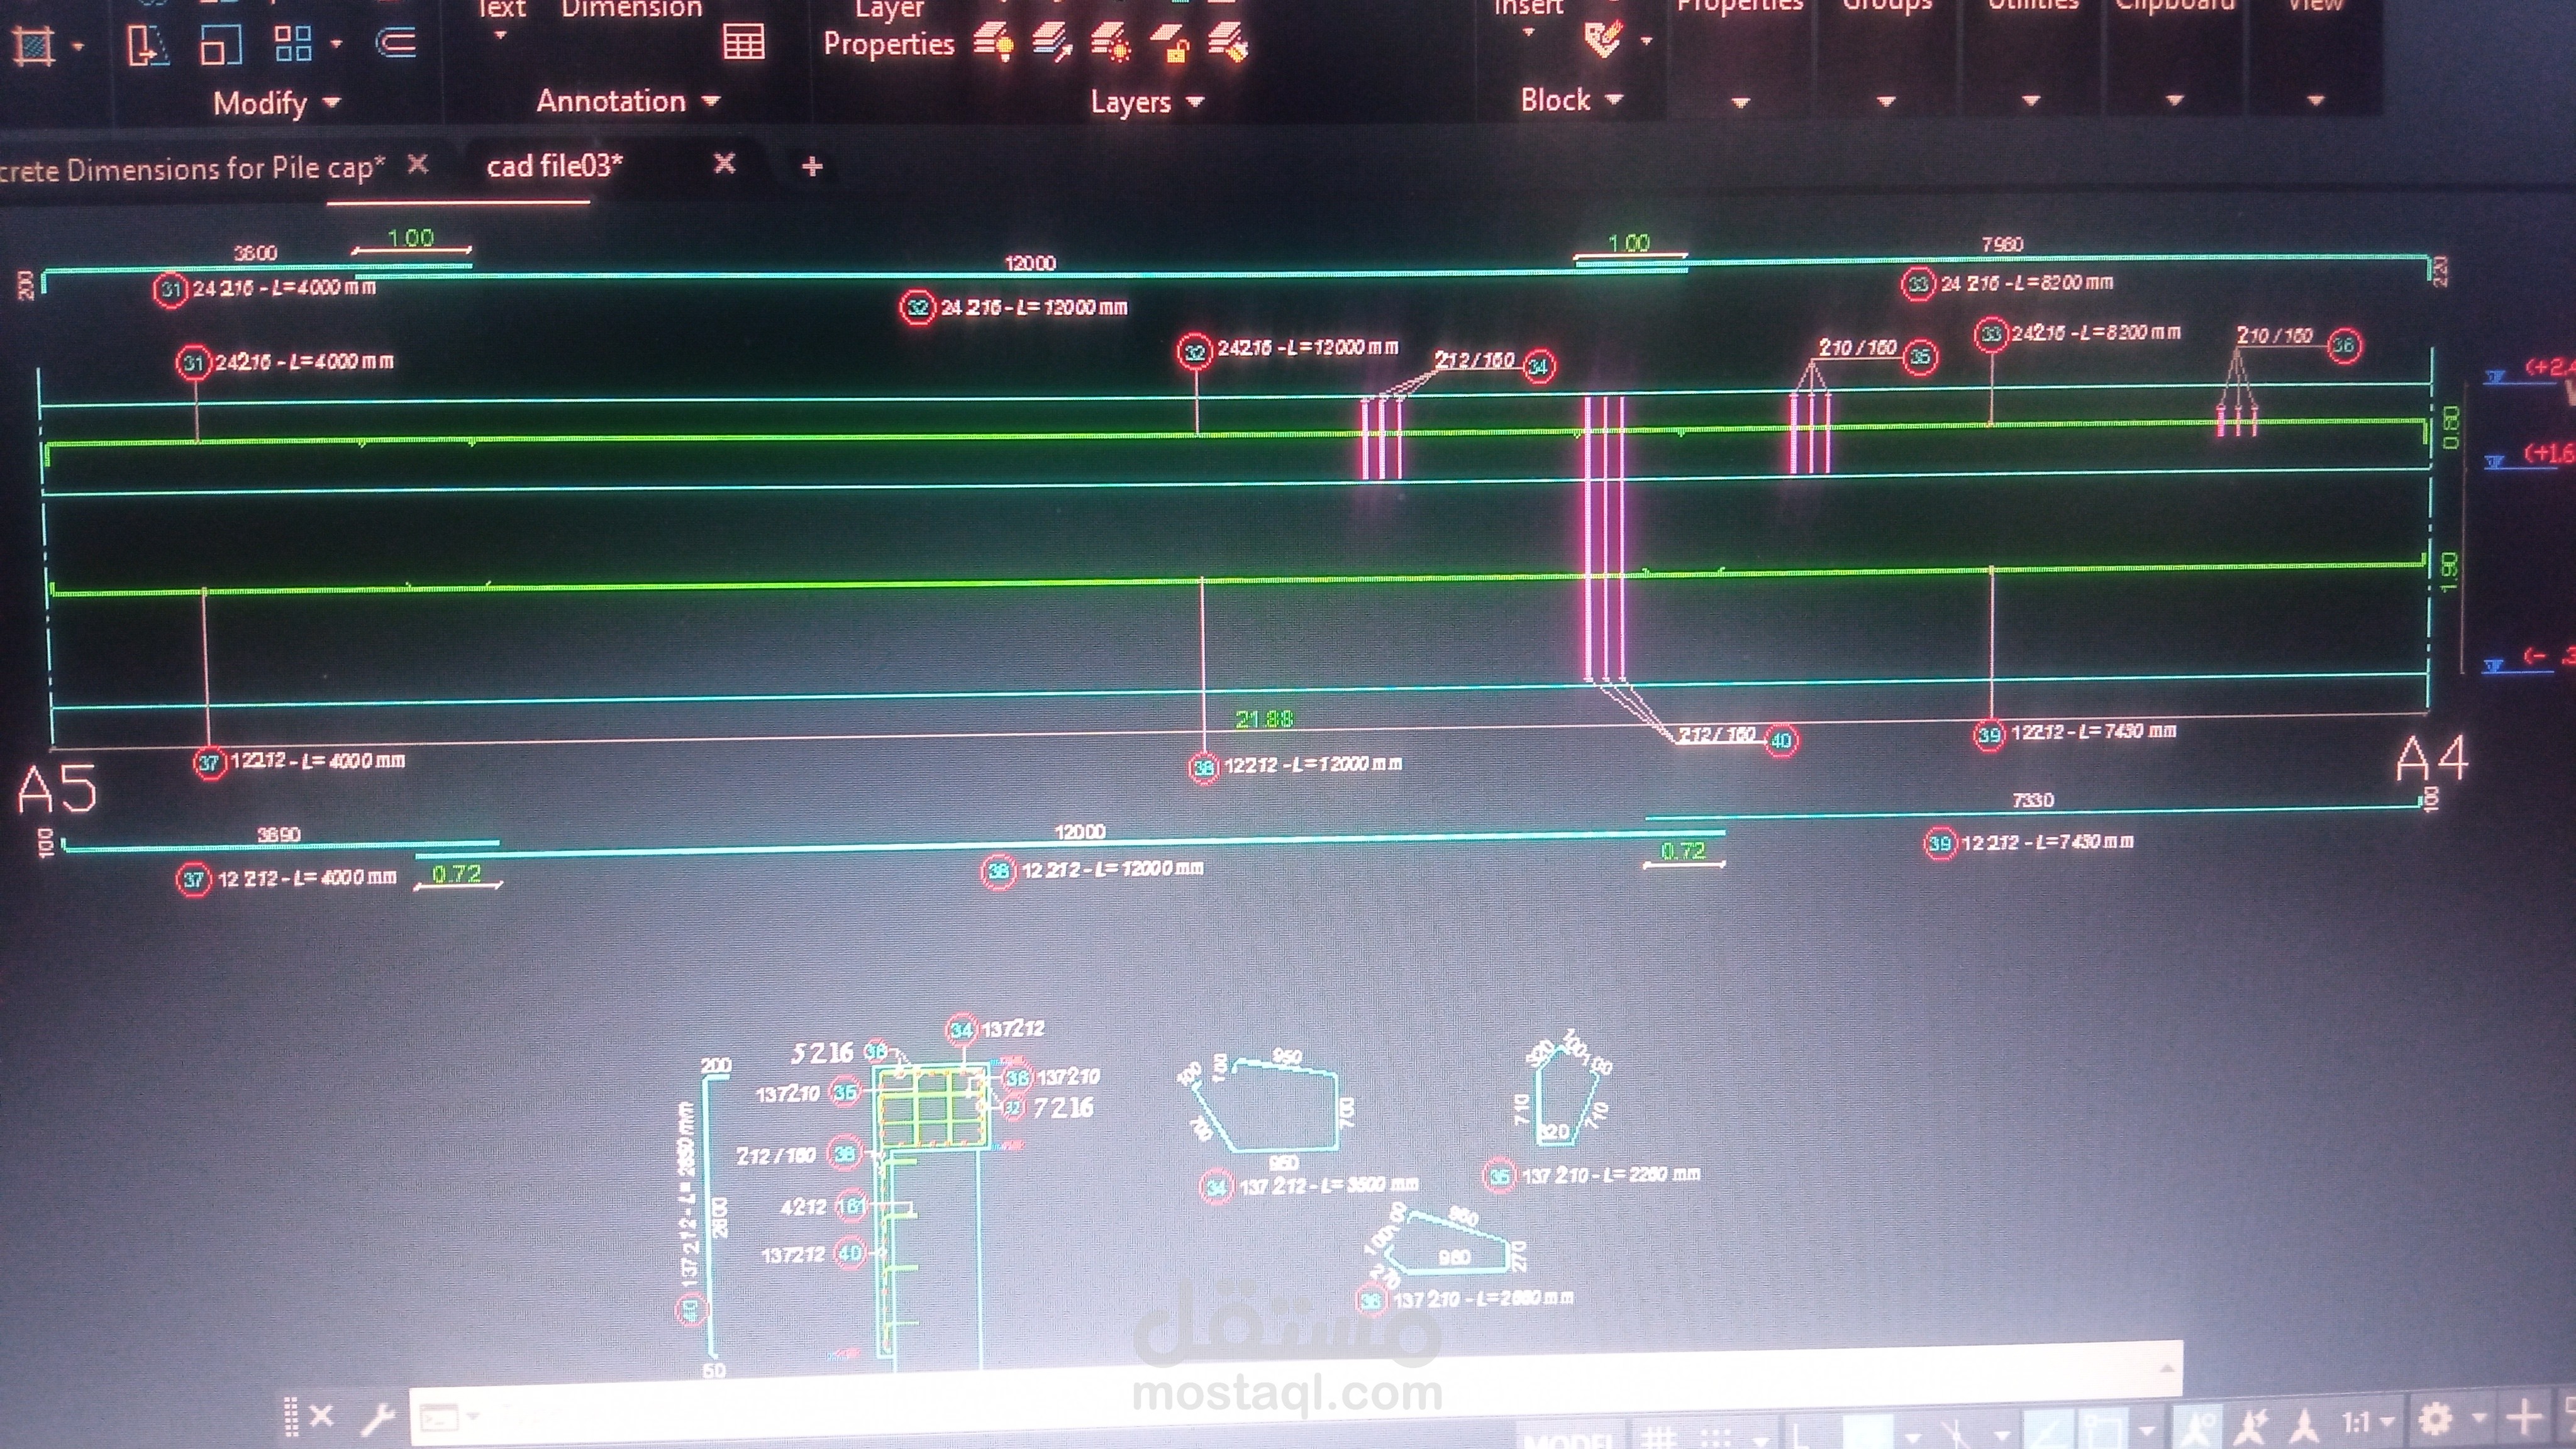Screen dimensions: 2576x1449
Task: Toggle grid display in status bar
Action: coord(1659,1438)
